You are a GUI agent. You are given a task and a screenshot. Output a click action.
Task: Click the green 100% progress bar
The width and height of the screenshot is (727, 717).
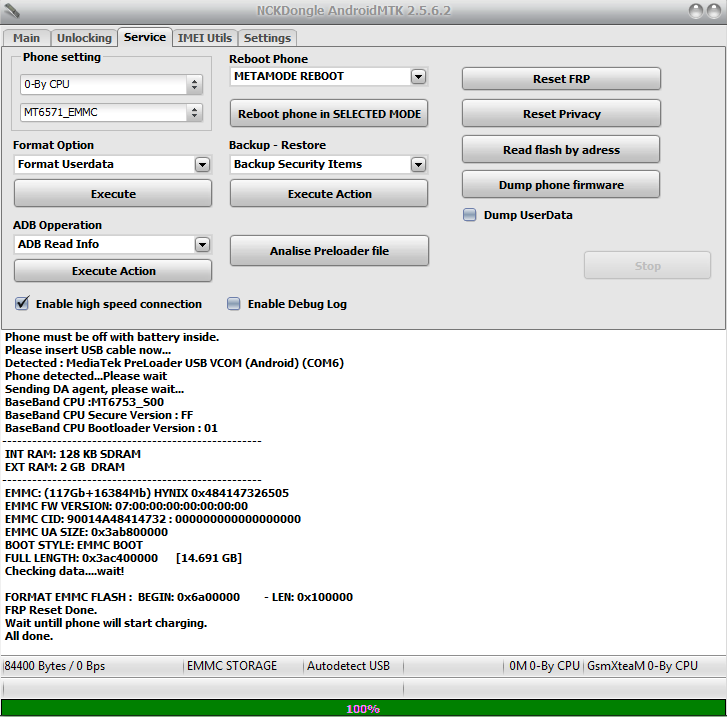[363, 708]
